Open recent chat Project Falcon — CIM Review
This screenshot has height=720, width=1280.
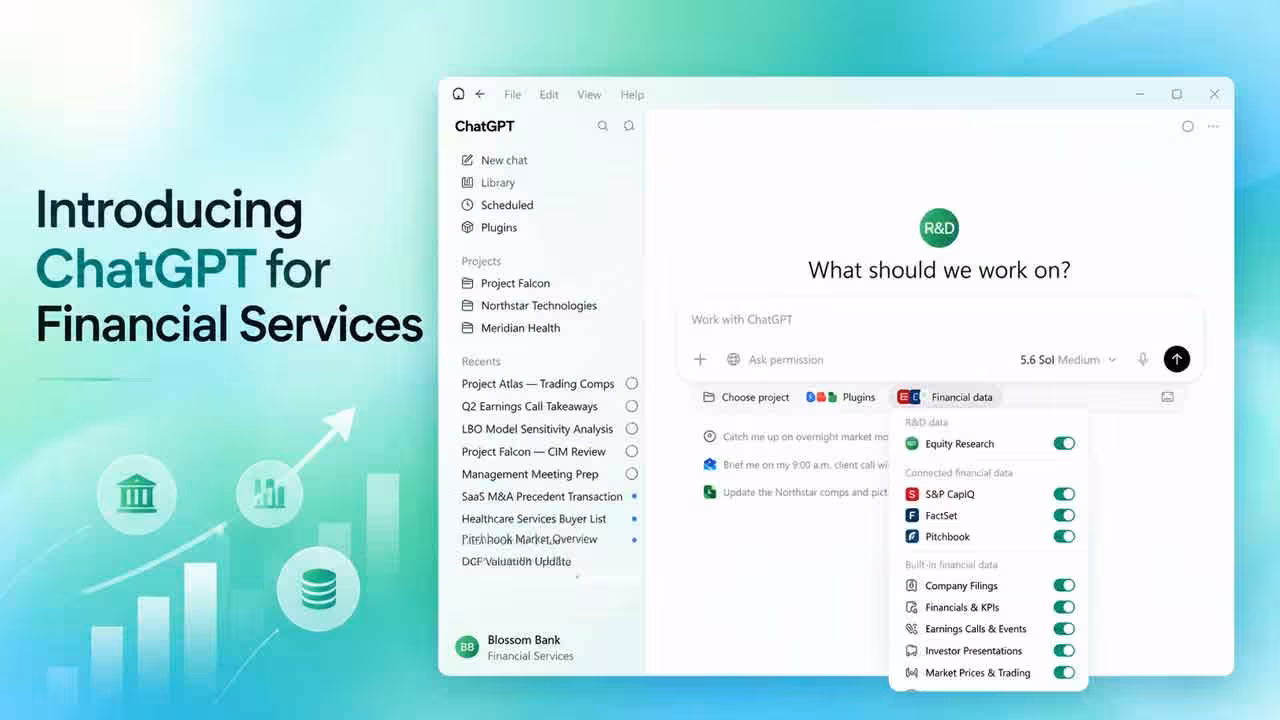(x=534, y=452)
